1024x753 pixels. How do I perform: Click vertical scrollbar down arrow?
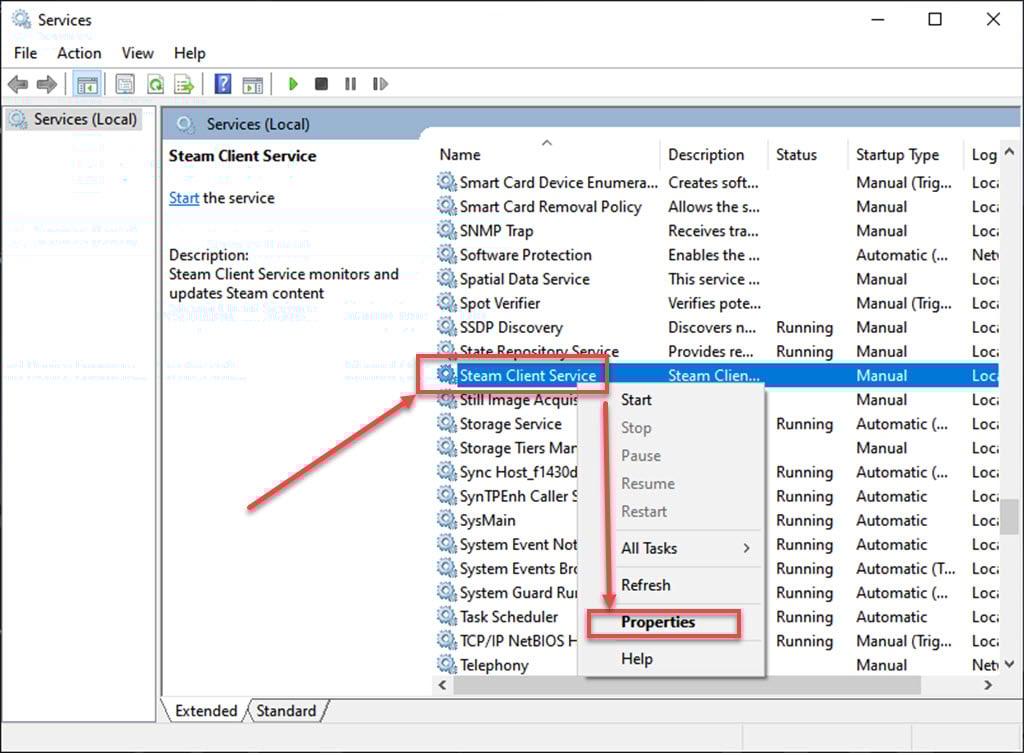click(x=1009, y=664)
